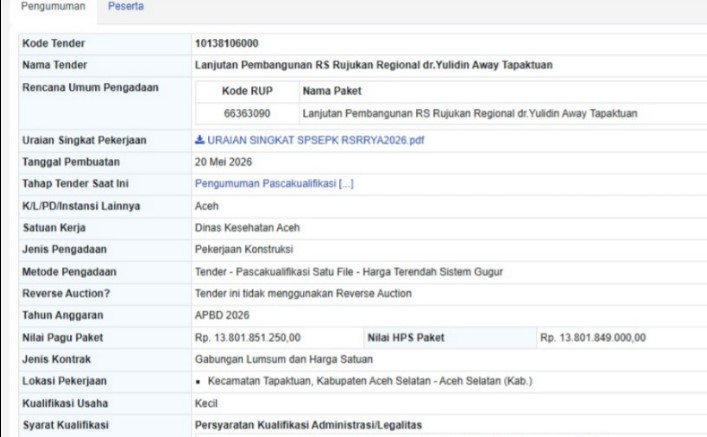Select the date 20 Mei 2026
Image resolution: width=707 pixels, height=437 pixels.
(223, 162)
